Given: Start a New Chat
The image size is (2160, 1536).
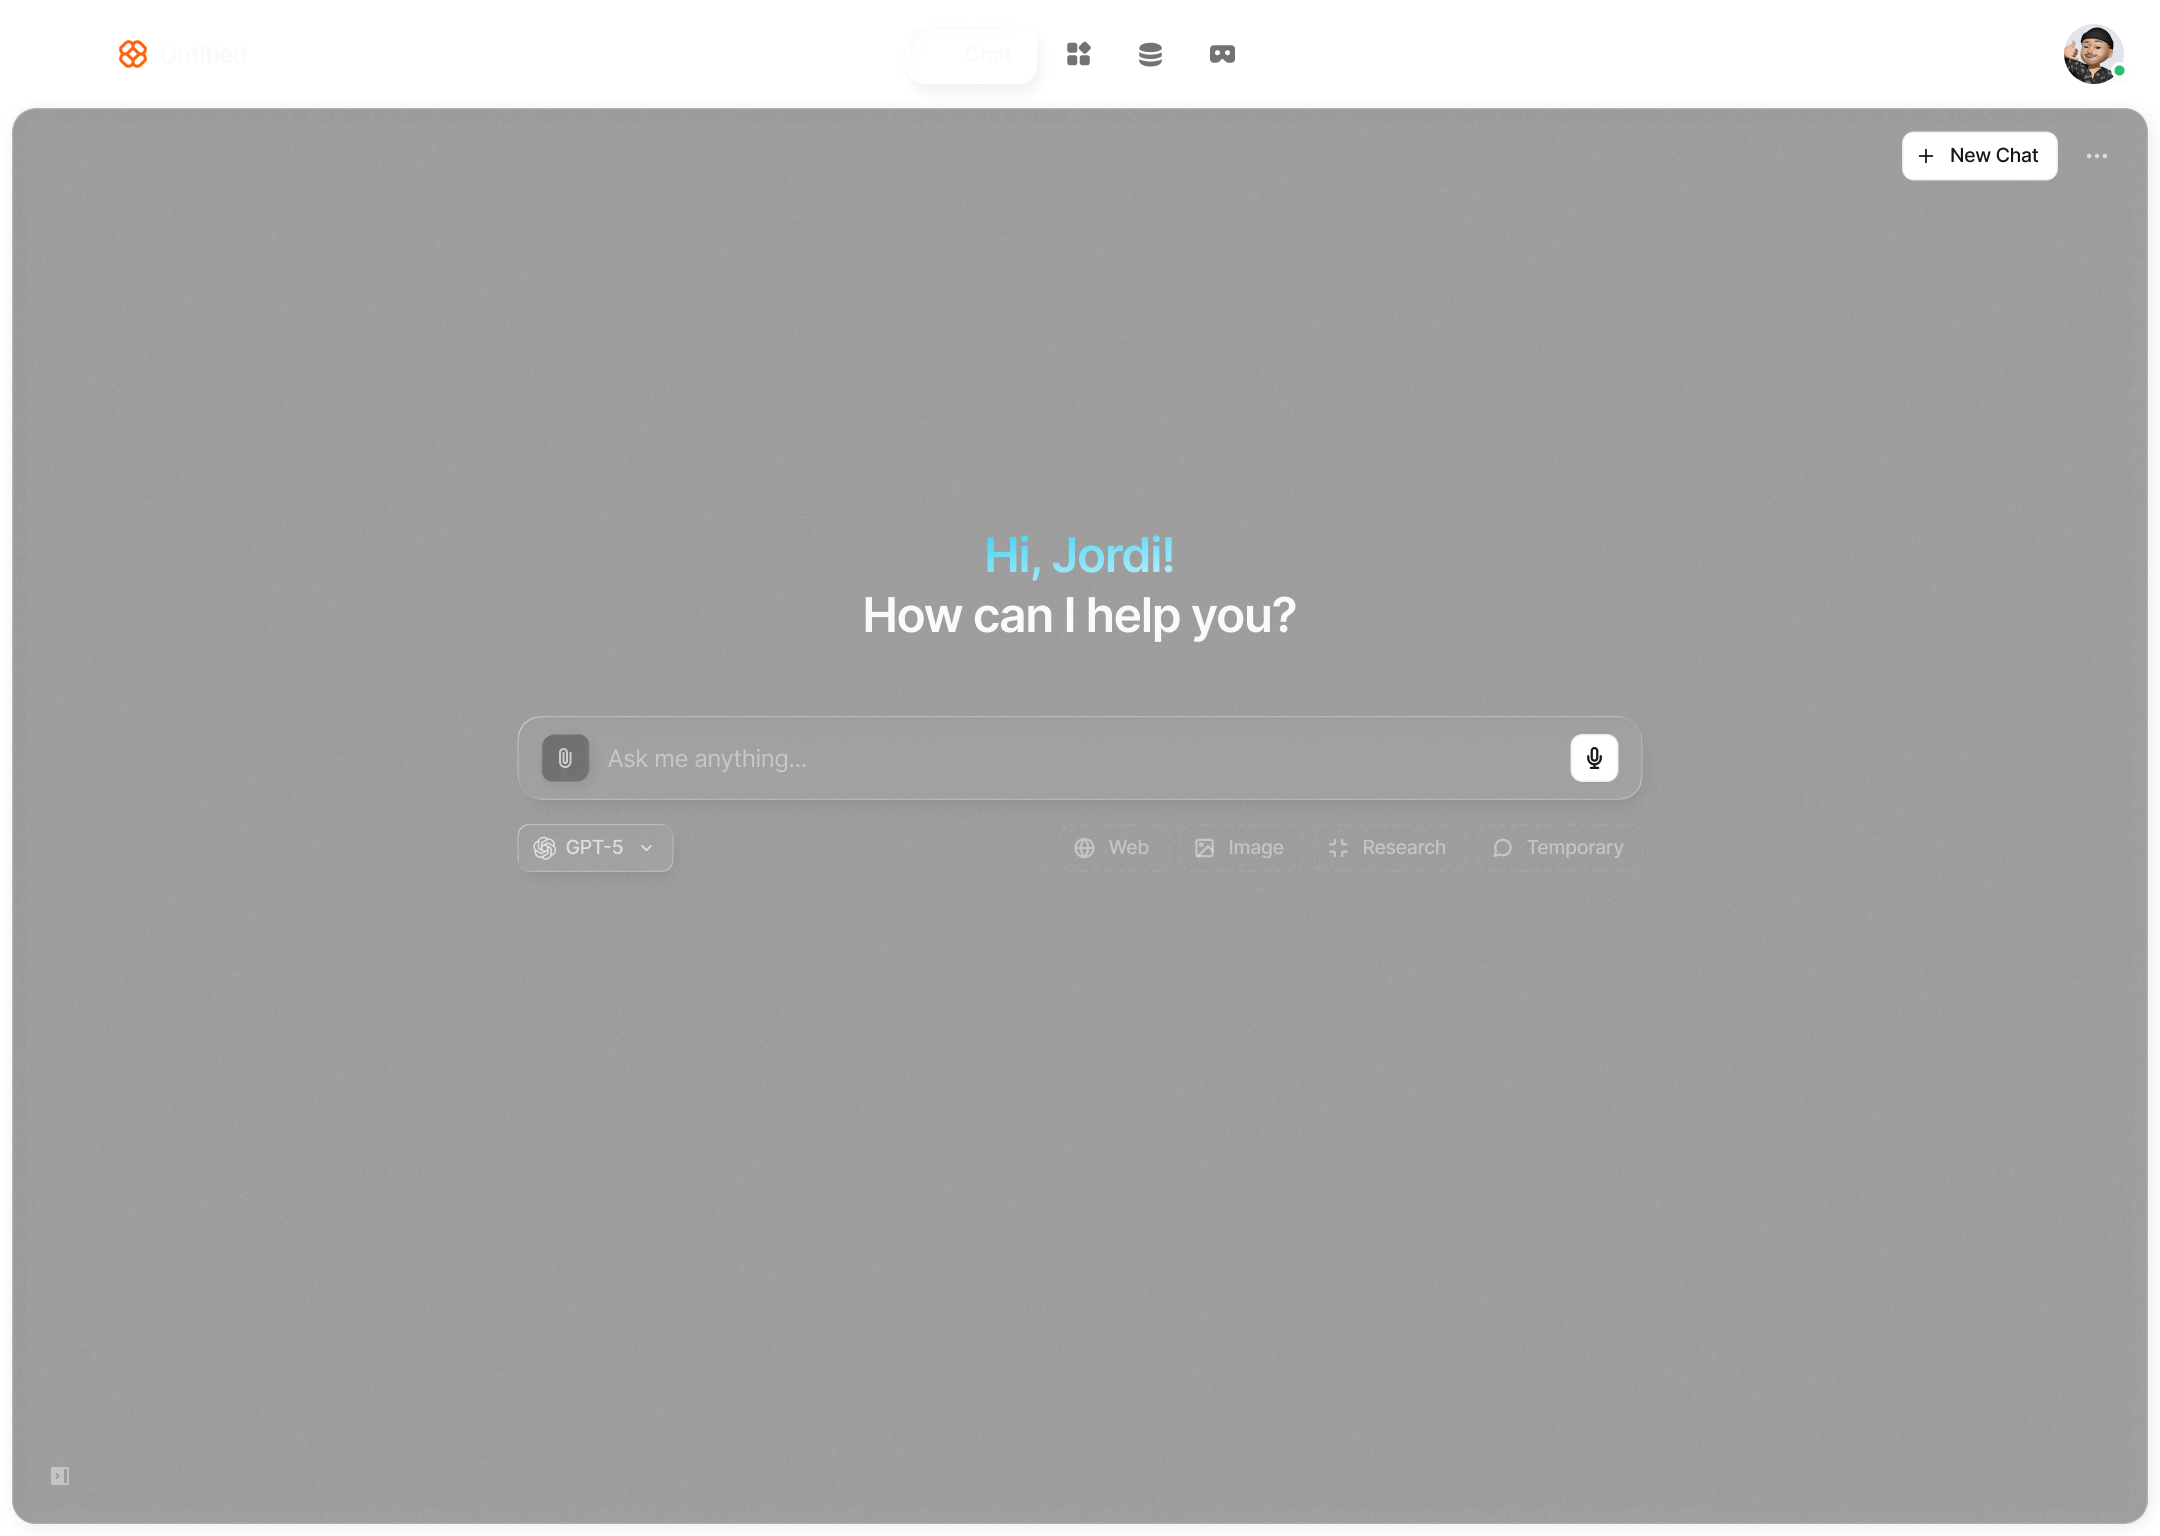Looking at the screenshot, I should pyautogui.click(x=1979, y=155).
